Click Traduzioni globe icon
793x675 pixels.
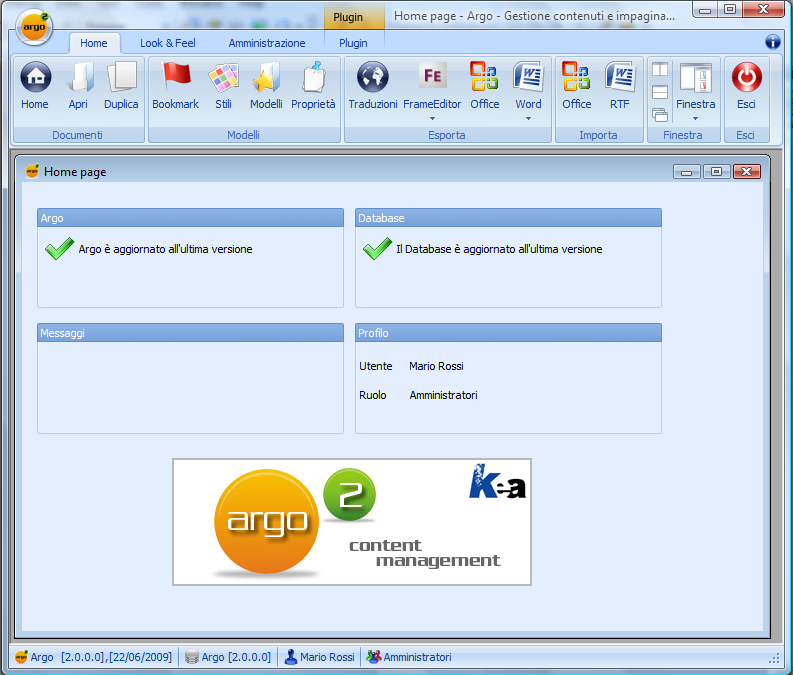(373, 77)
